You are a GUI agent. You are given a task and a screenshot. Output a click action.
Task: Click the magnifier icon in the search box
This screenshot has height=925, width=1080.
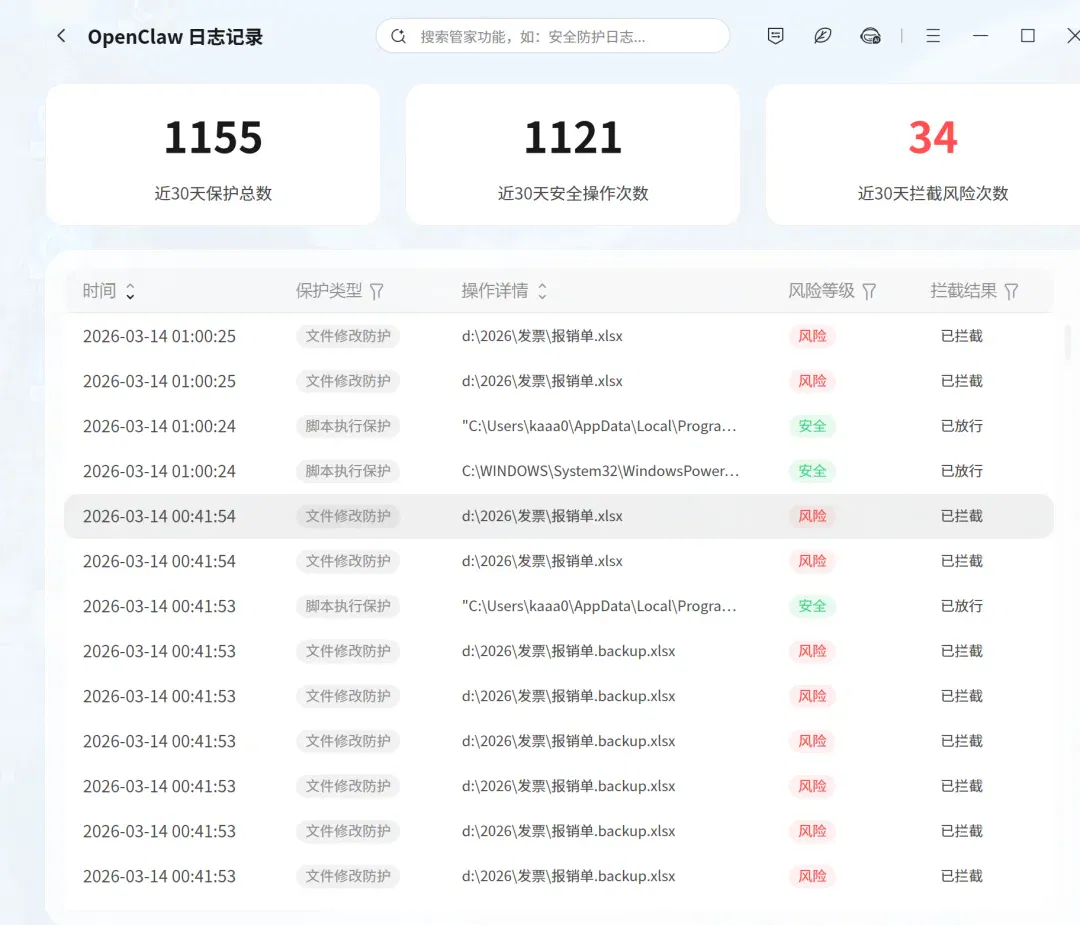tap(398, 36)
